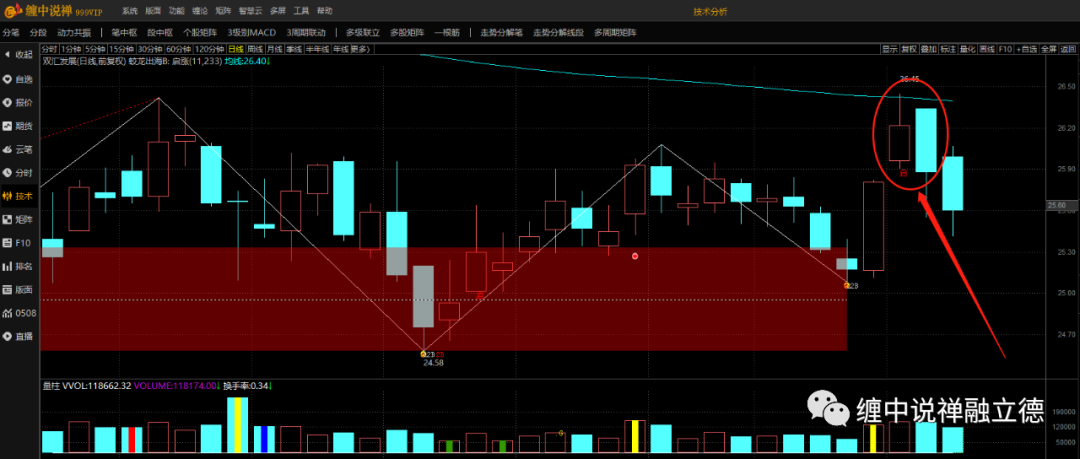Switch to 5分钟 period tab
The width and height of the screenshot is (1080, 459).
pyautogui.click(x=95, y=49)
